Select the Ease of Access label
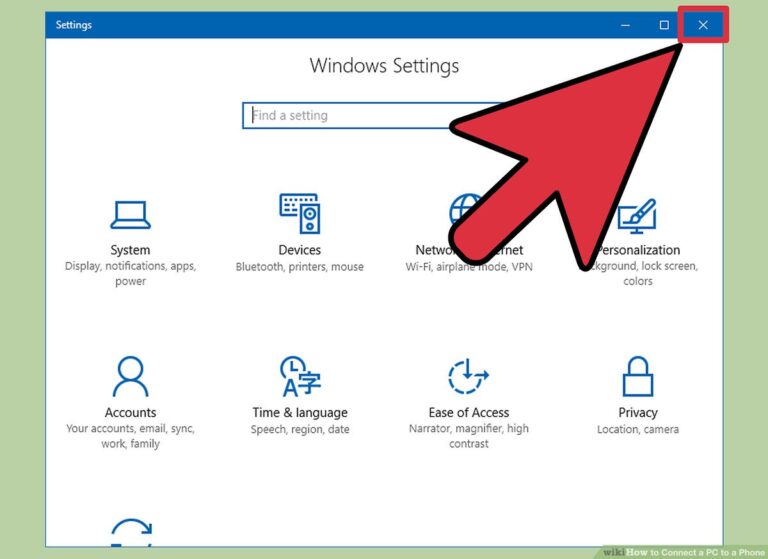Viewport: 768px width, 559px height. (469, 413)
